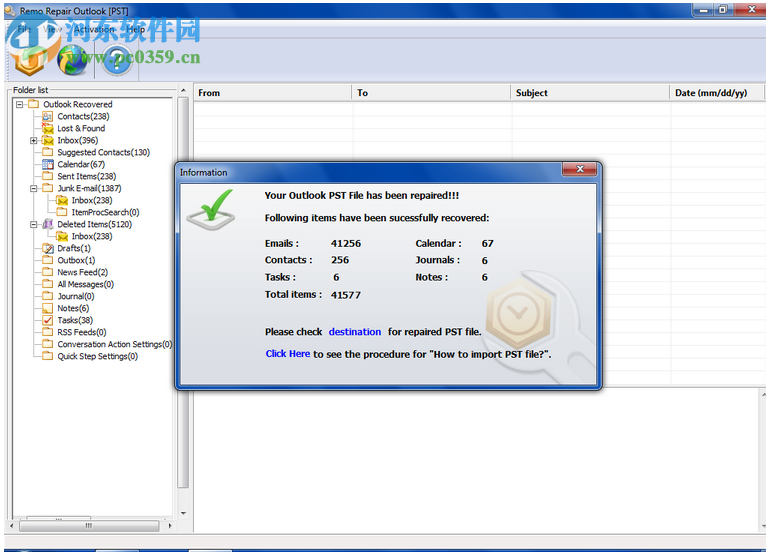Click the Sent Items(238) folder icon
The image size is (766, 552).
[47, 176]
